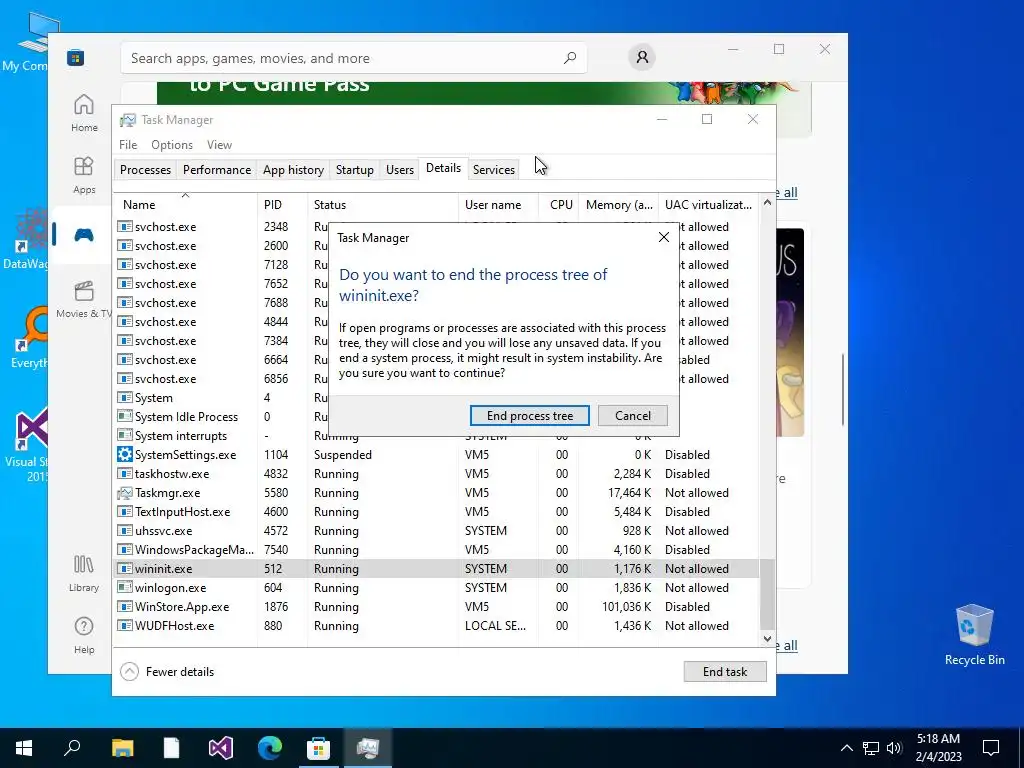Select the WinStore.App.exe process icon
The height and width of the screenshot is (768, 1024).
125,606
